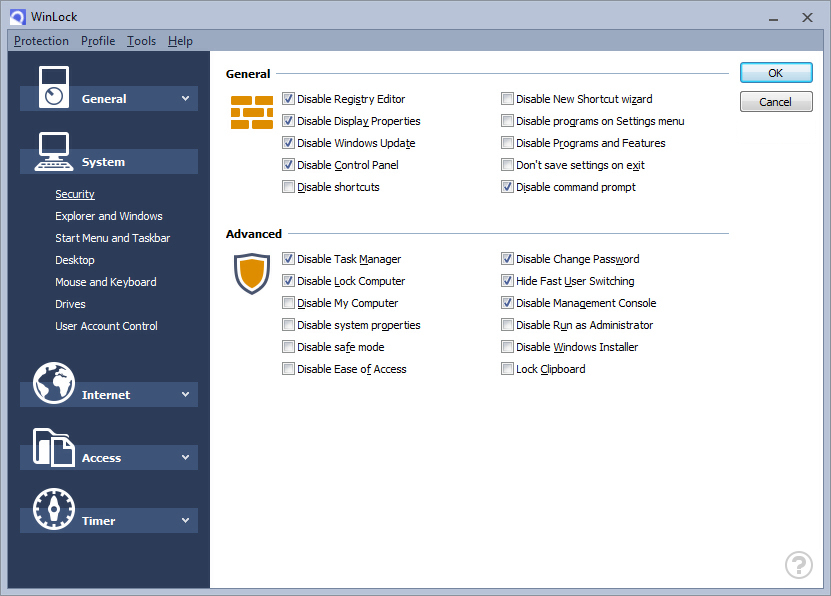Expand the Timer sidebar section
831x596 pixels.
(185, 521)
